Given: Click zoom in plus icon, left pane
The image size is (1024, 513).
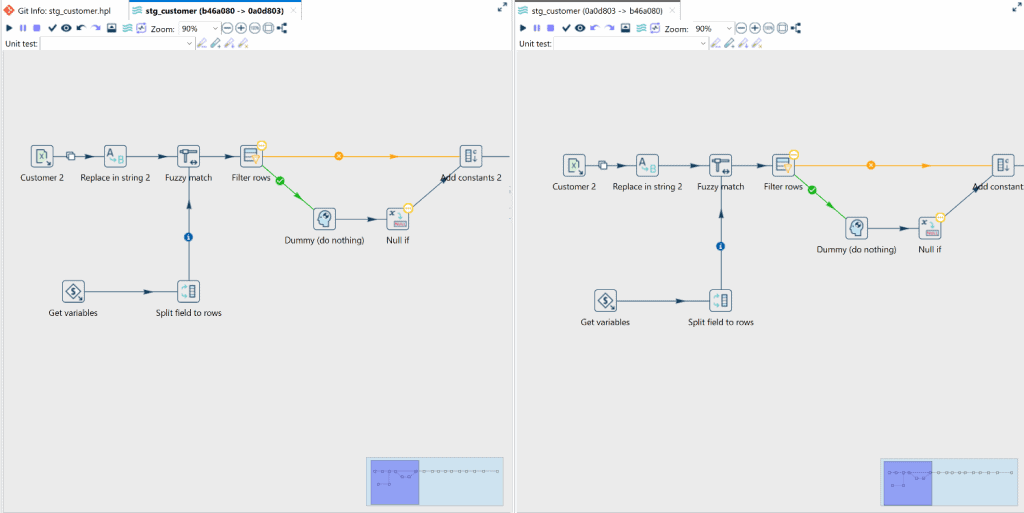Looking at the screenshot, I should click(241, 28).
